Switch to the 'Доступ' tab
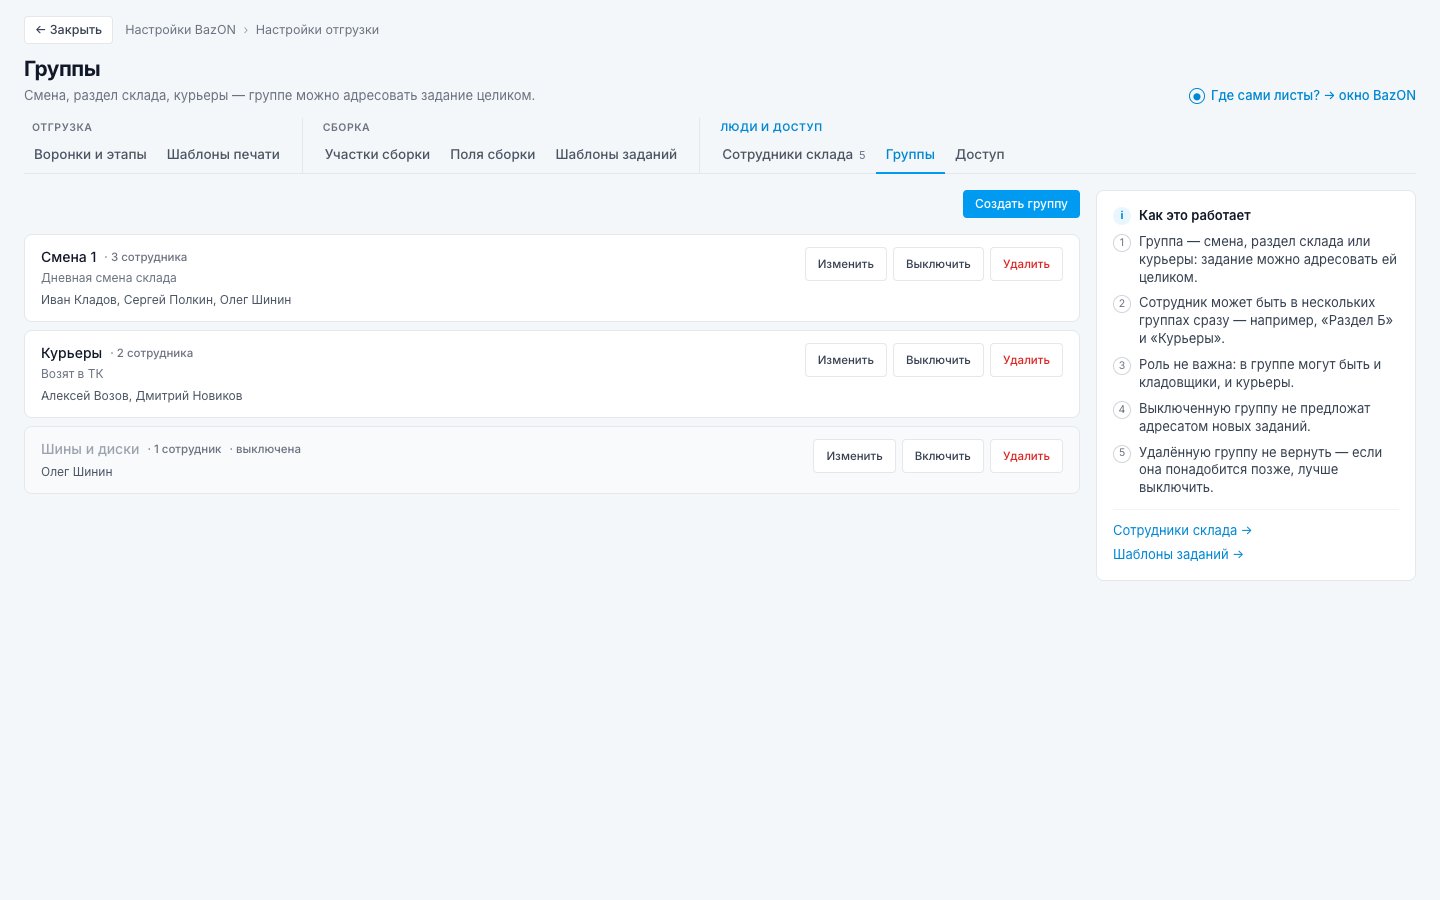This screenshot has height=900, width=1440. (x=979, y=154)
